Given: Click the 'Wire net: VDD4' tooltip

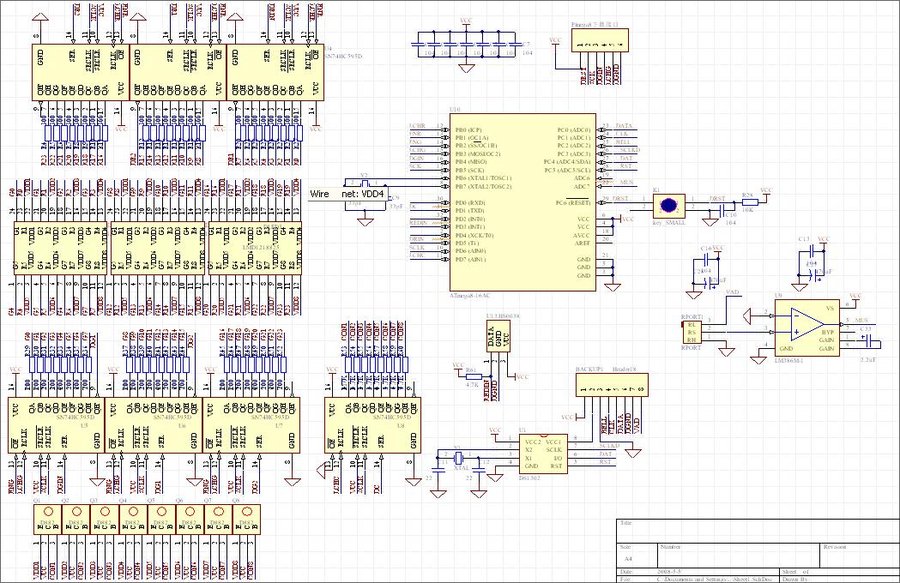Looking at the screenshot, I should point(347,193).
